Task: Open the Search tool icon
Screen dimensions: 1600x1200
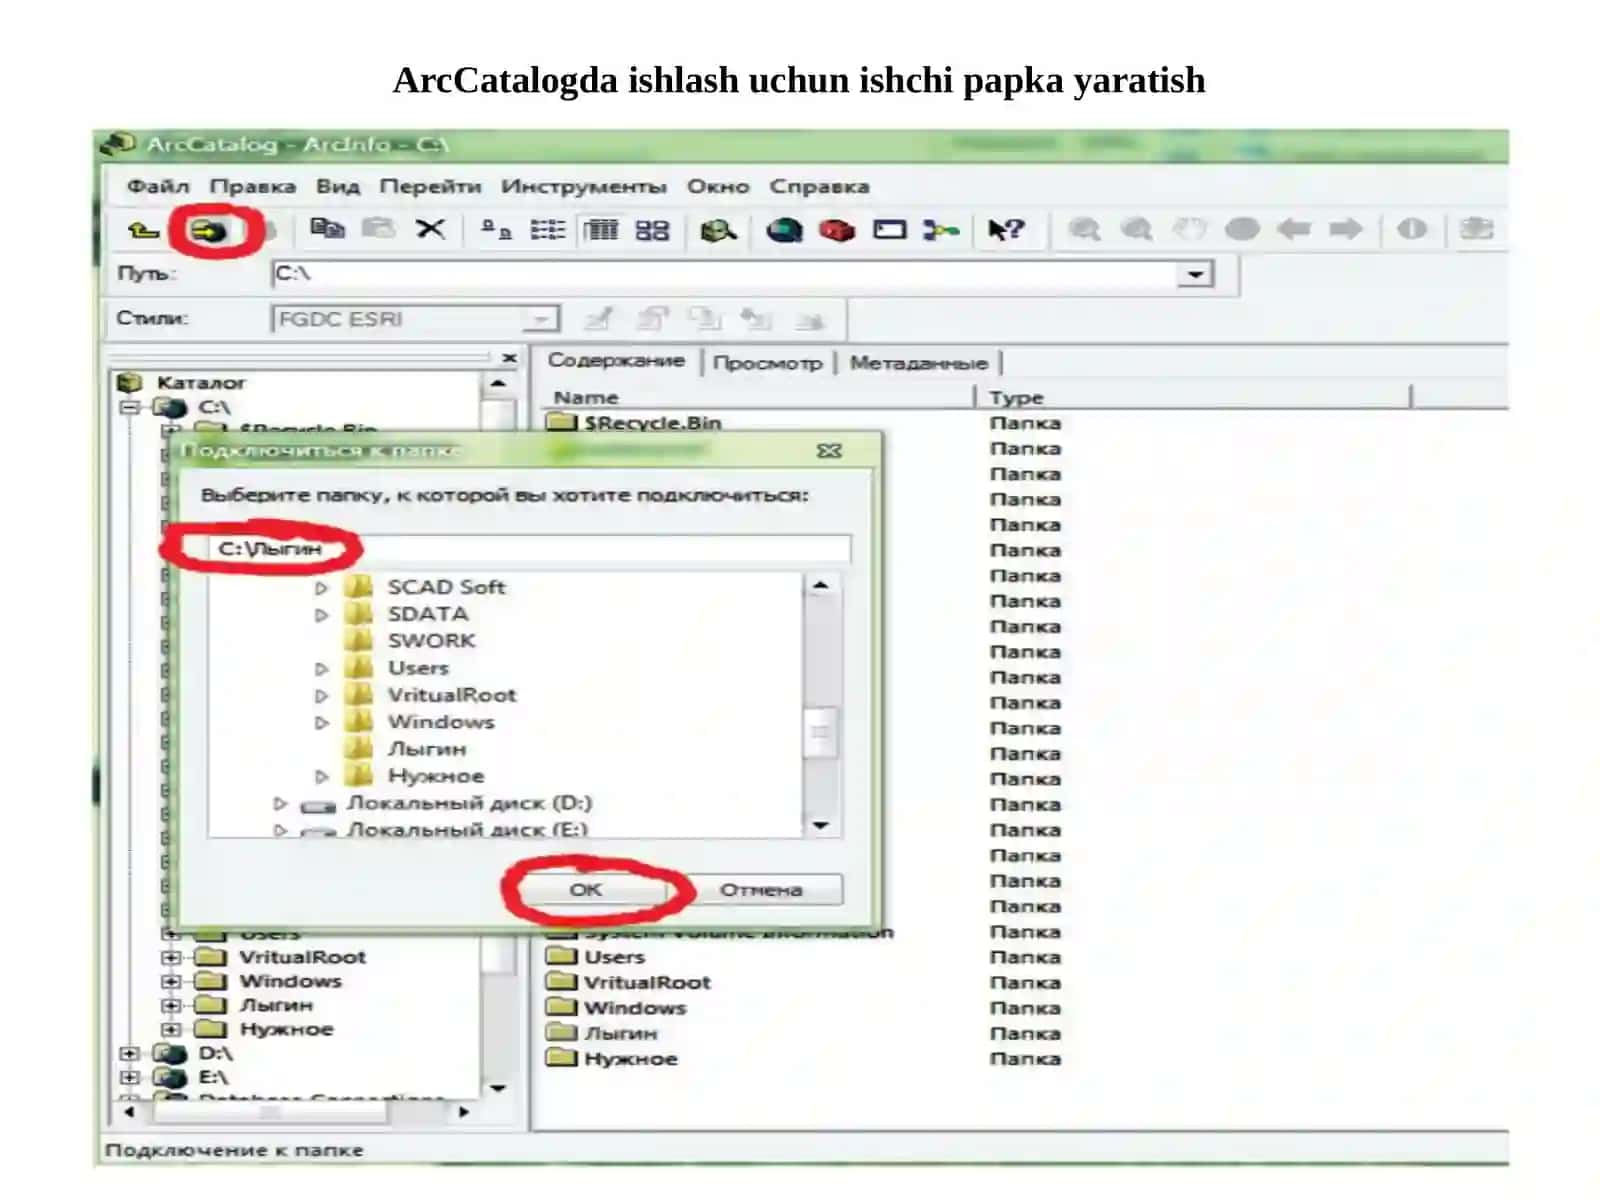Action: tap(718, 231)
